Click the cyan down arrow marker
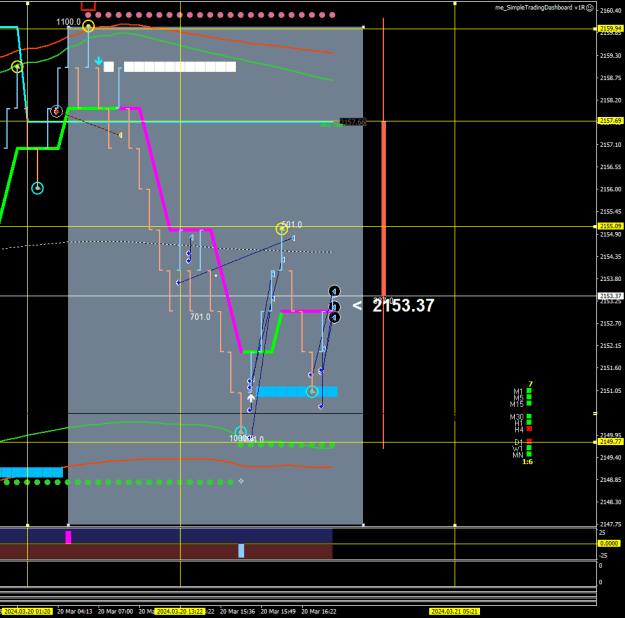Screen dimensions: 625x618 [x=98, y=61]
